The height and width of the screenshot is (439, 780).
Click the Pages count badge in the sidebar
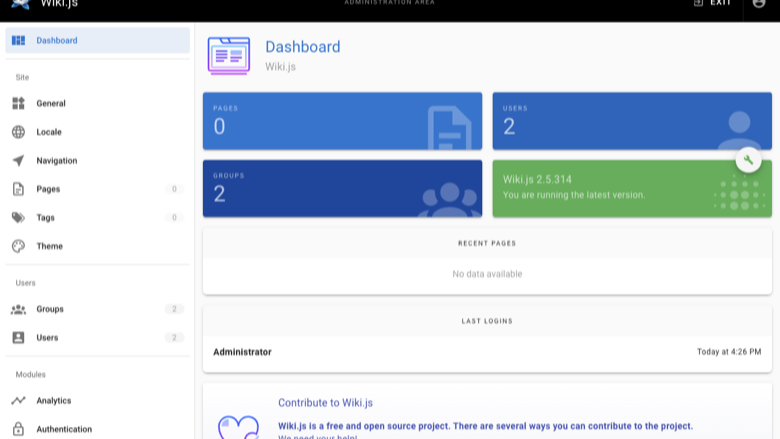174,189
